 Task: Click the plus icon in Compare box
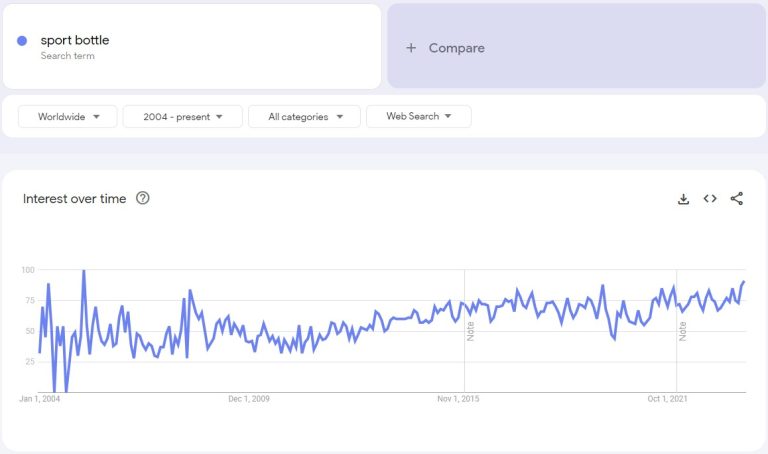411,48
